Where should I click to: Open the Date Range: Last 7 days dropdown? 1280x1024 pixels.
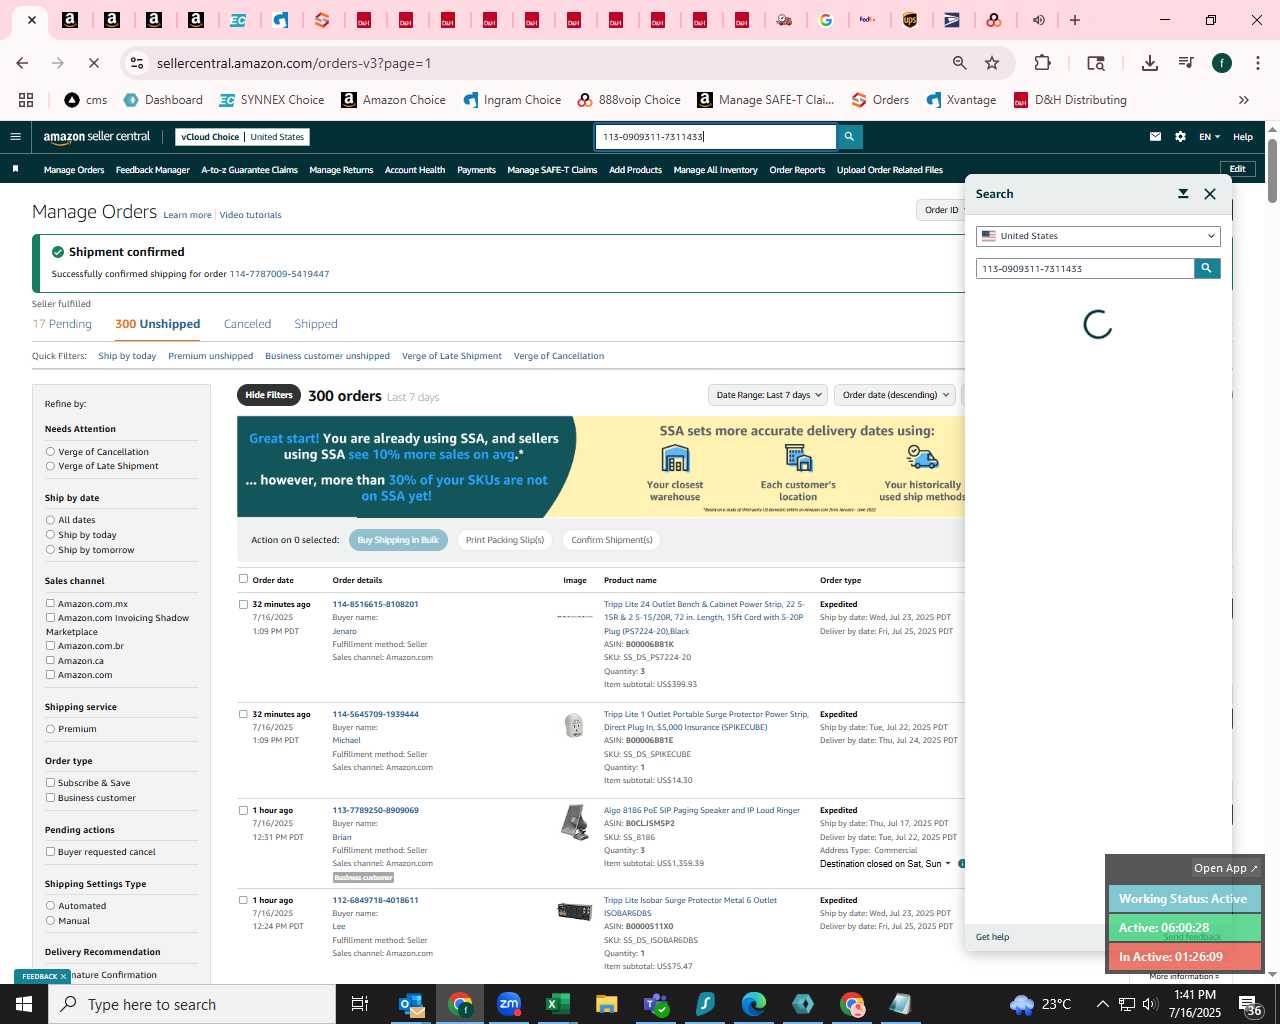coord(768,395)
